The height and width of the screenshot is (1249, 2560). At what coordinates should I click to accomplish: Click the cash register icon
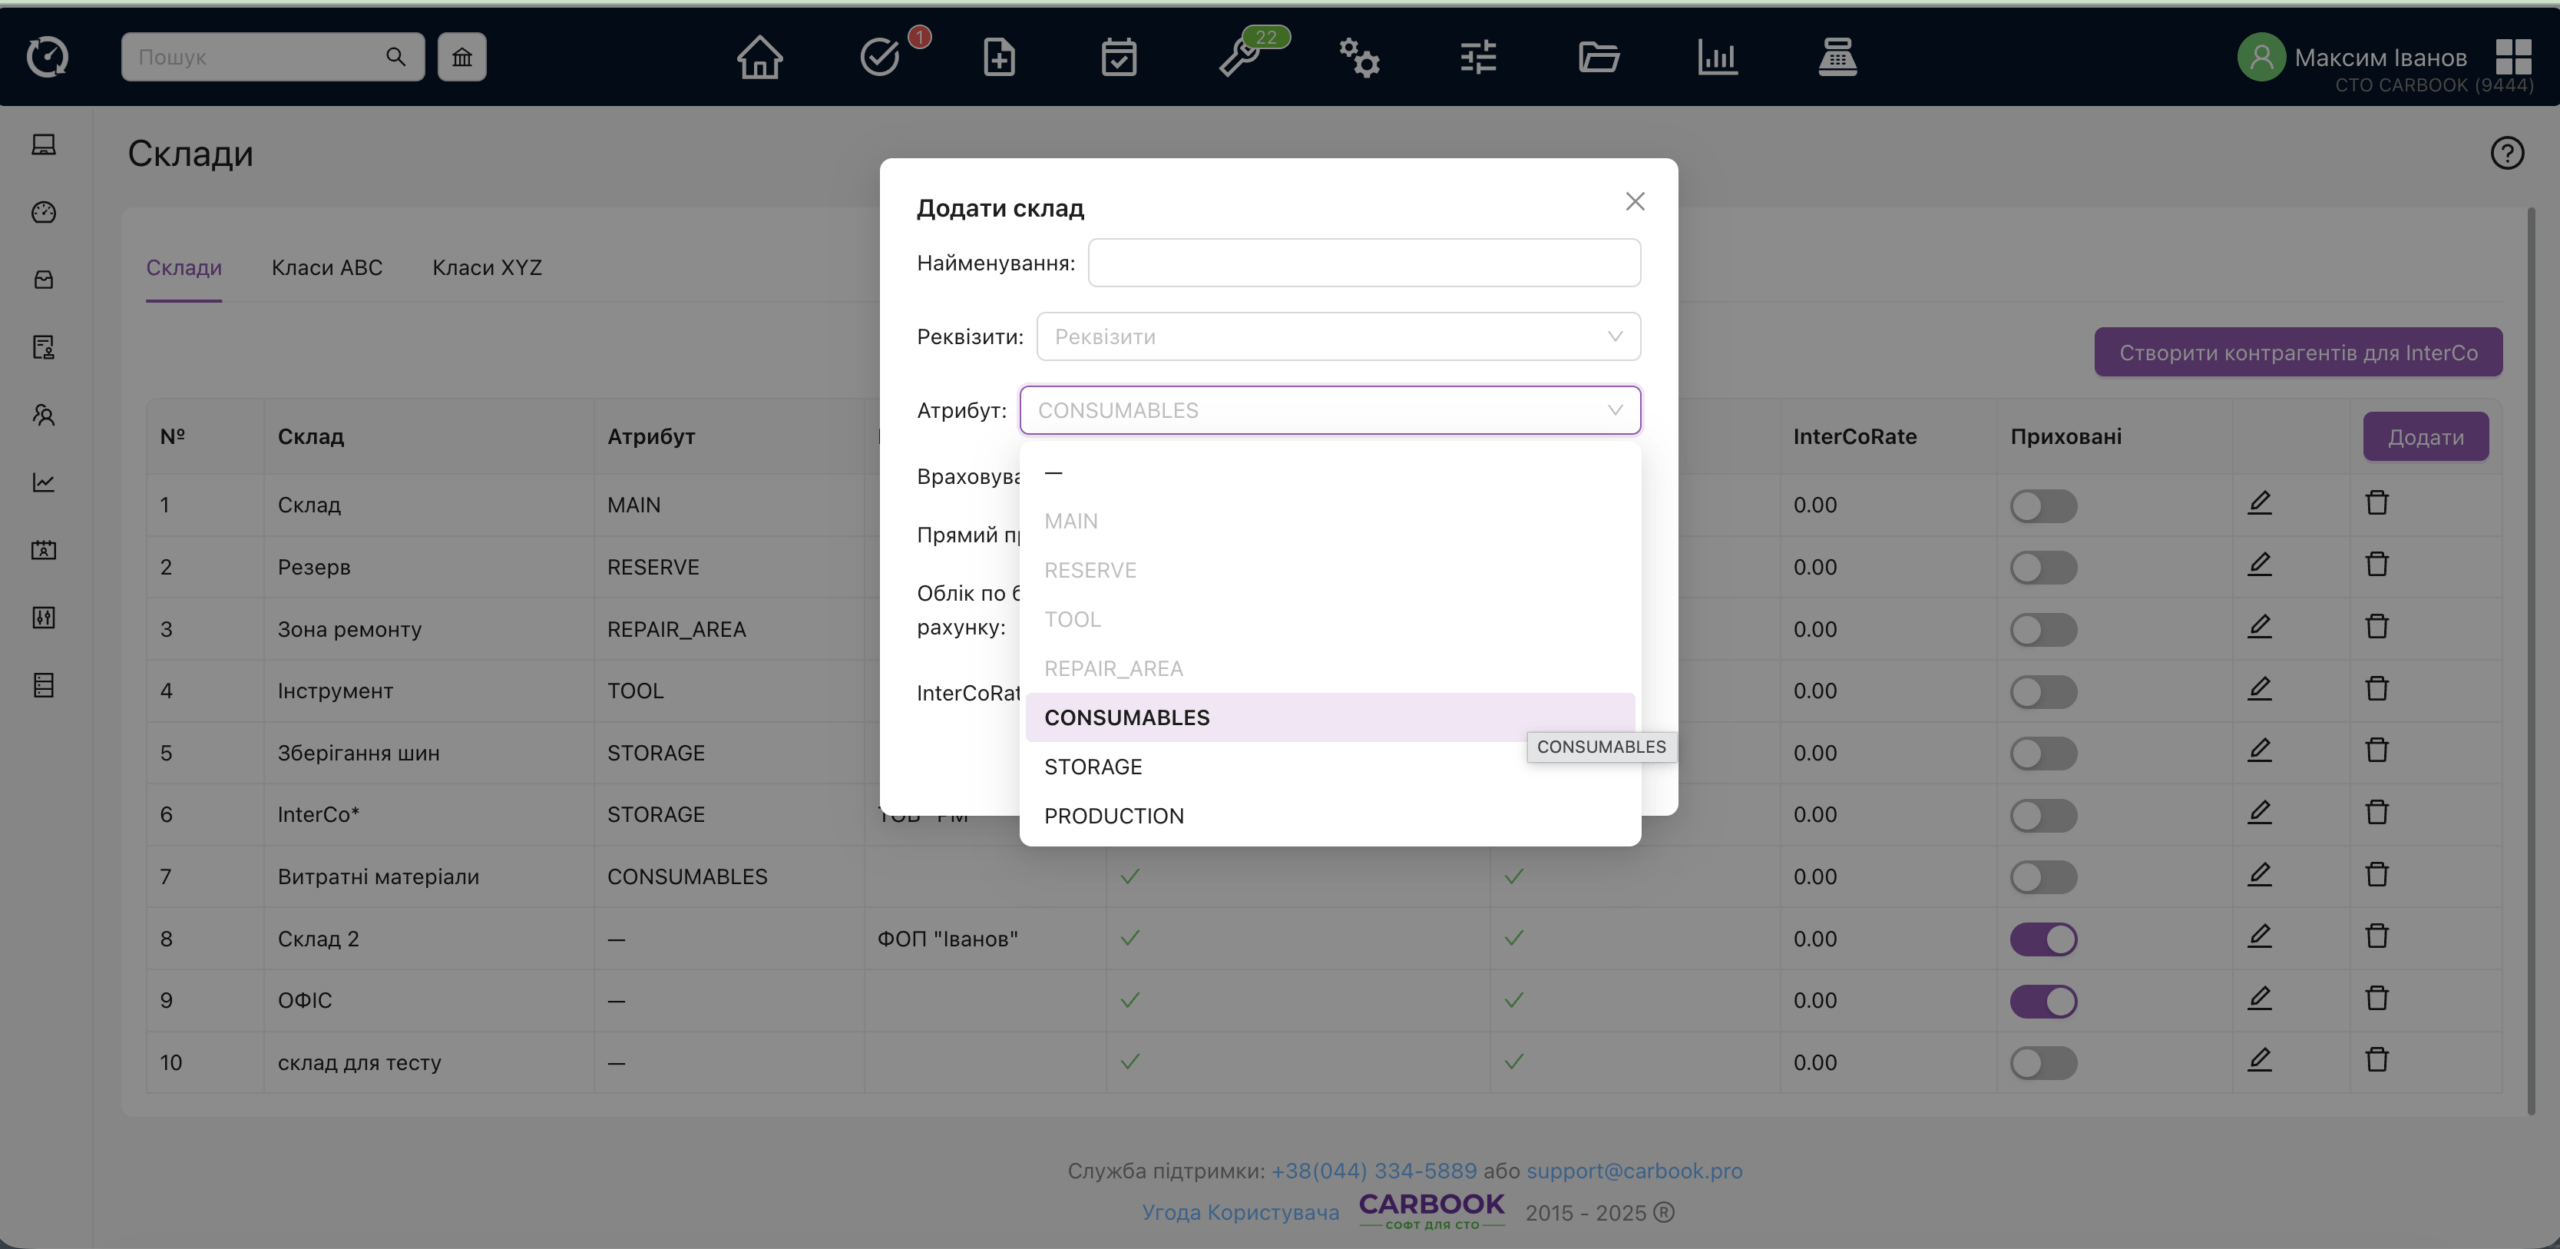coord(1837,57)
